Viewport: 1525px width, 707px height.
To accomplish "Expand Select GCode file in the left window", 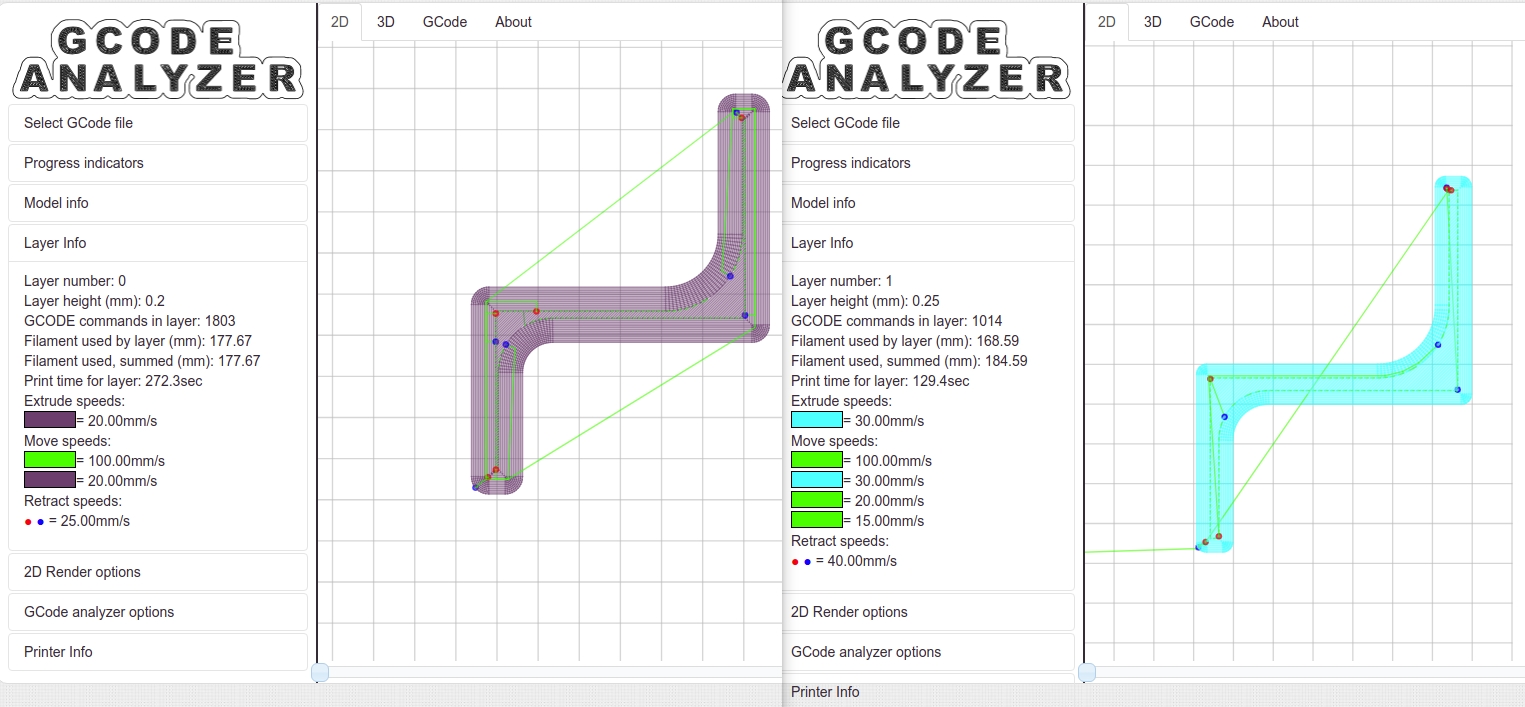I will (x=158, y=123).
